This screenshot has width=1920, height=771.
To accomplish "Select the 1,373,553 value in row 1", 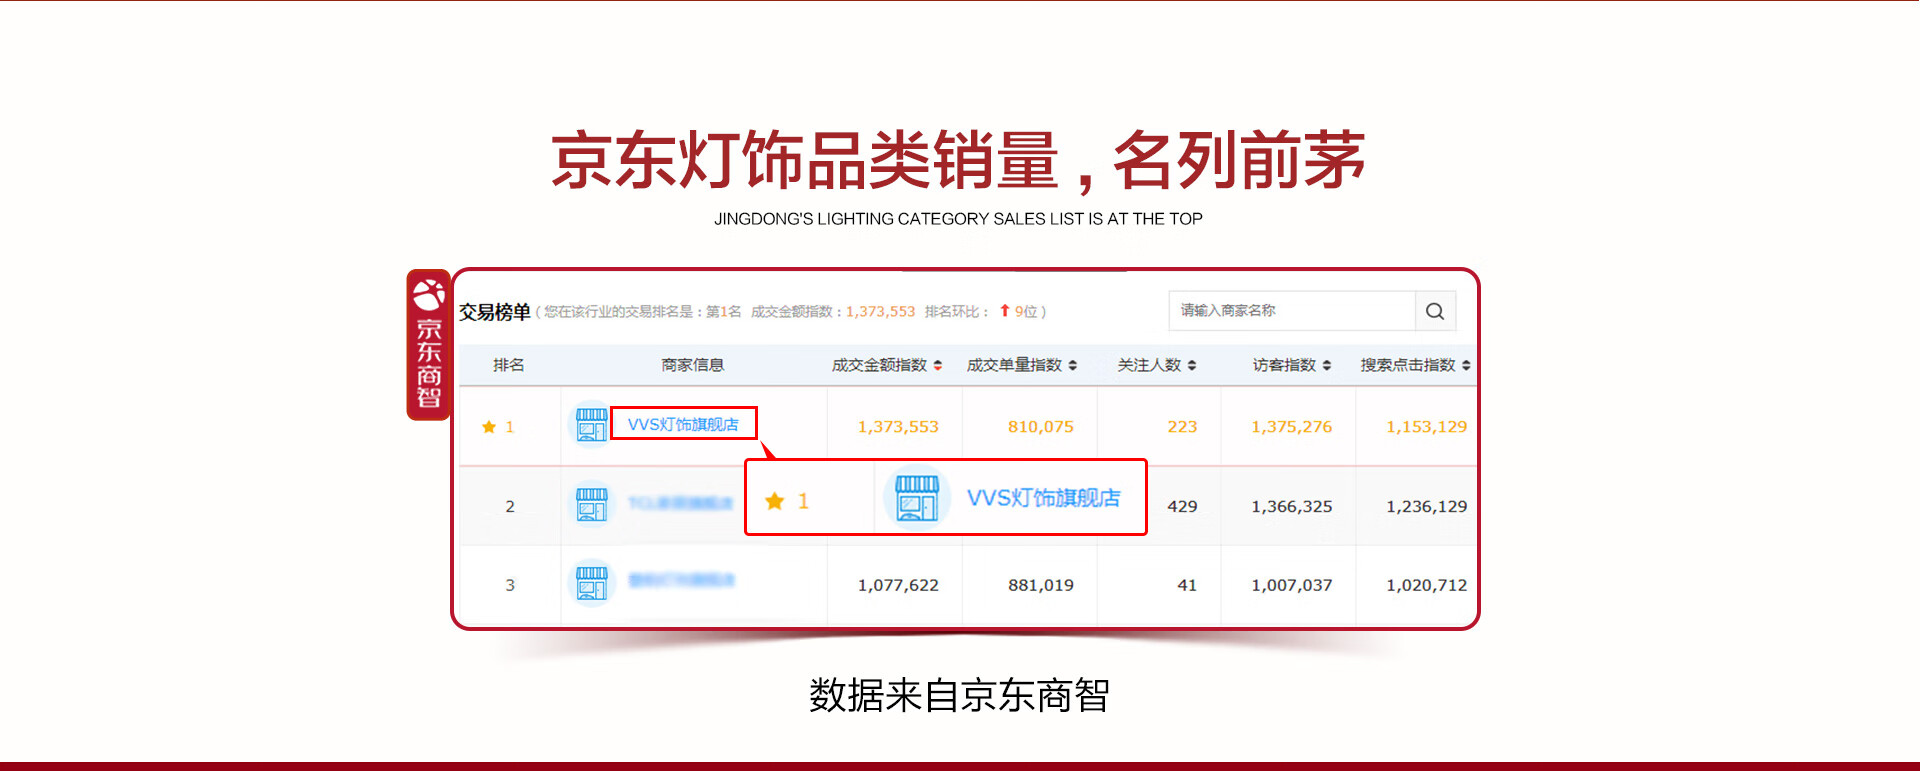I will tap(898, 427).
